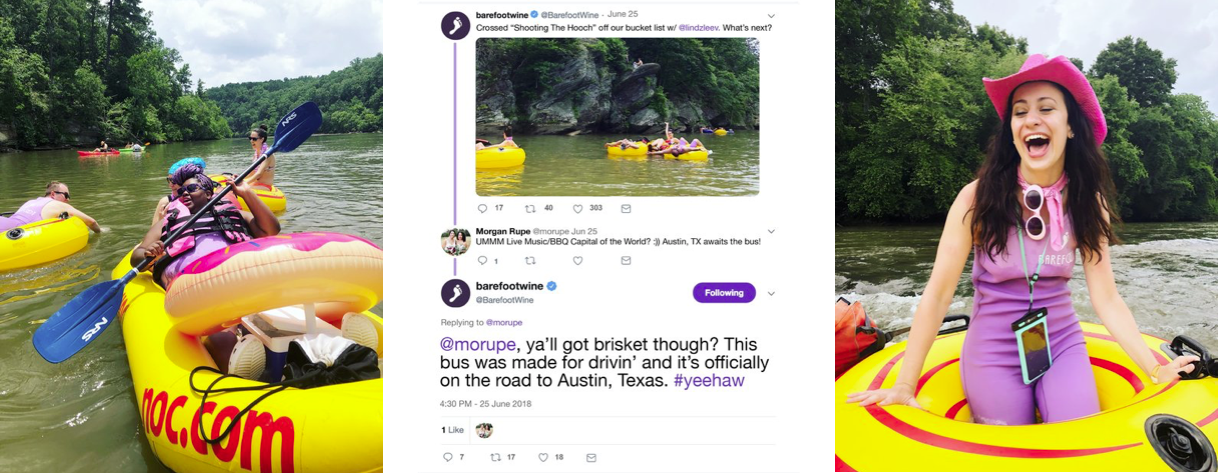Like Morgan Rupe's reply tweet

(x=578, y=261)
